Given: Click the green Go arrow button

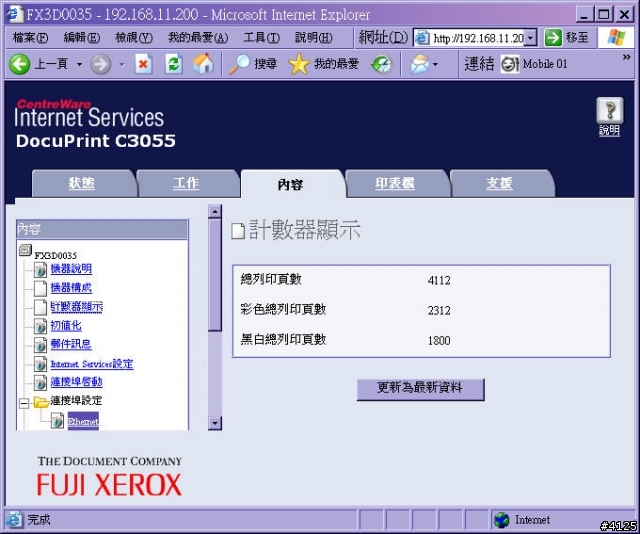Looking at the screenshot, I should pos(553,38).
